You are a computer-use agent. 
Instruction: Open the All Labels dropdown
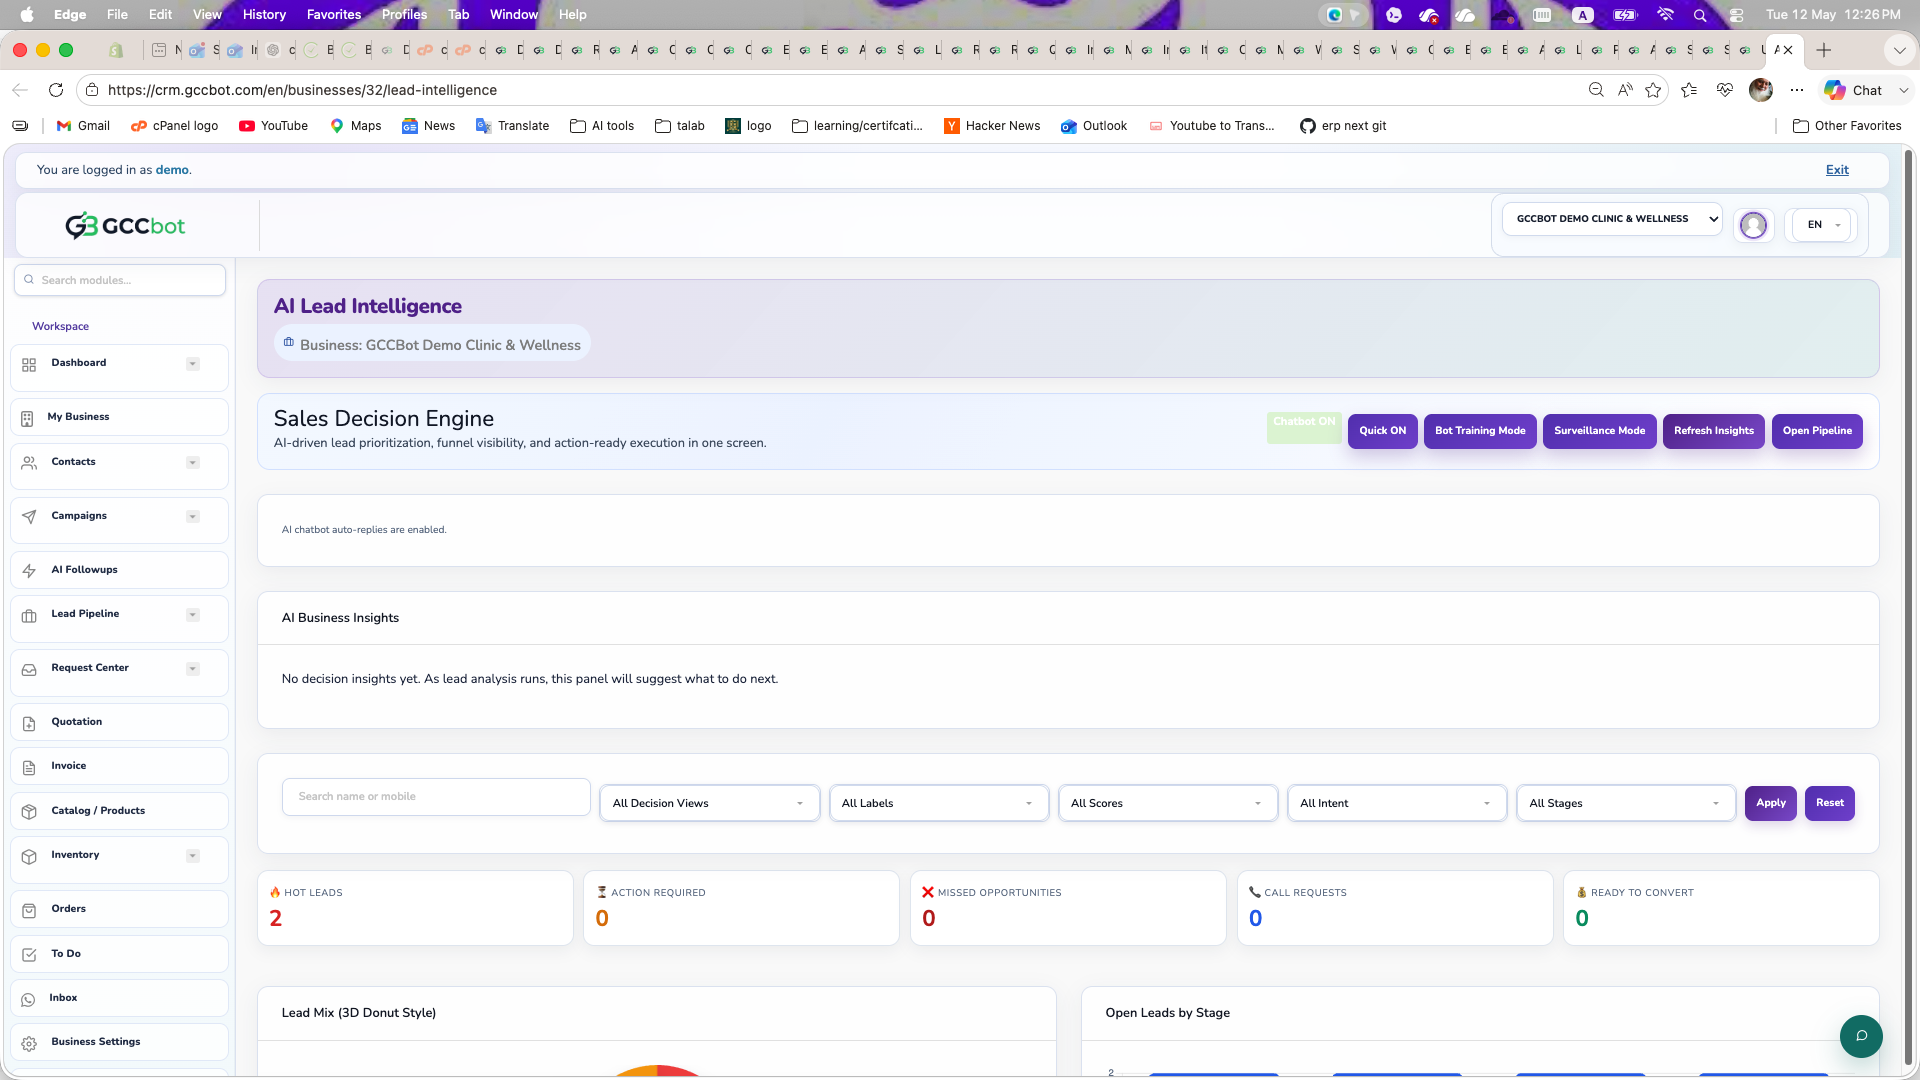tap(938, 803)
